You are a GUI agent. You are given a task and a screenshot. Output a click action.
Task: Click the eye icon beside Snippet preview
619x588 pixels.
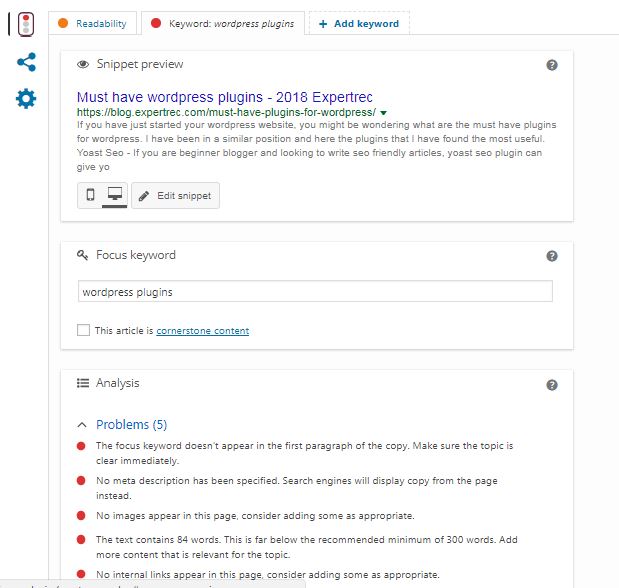83,64
